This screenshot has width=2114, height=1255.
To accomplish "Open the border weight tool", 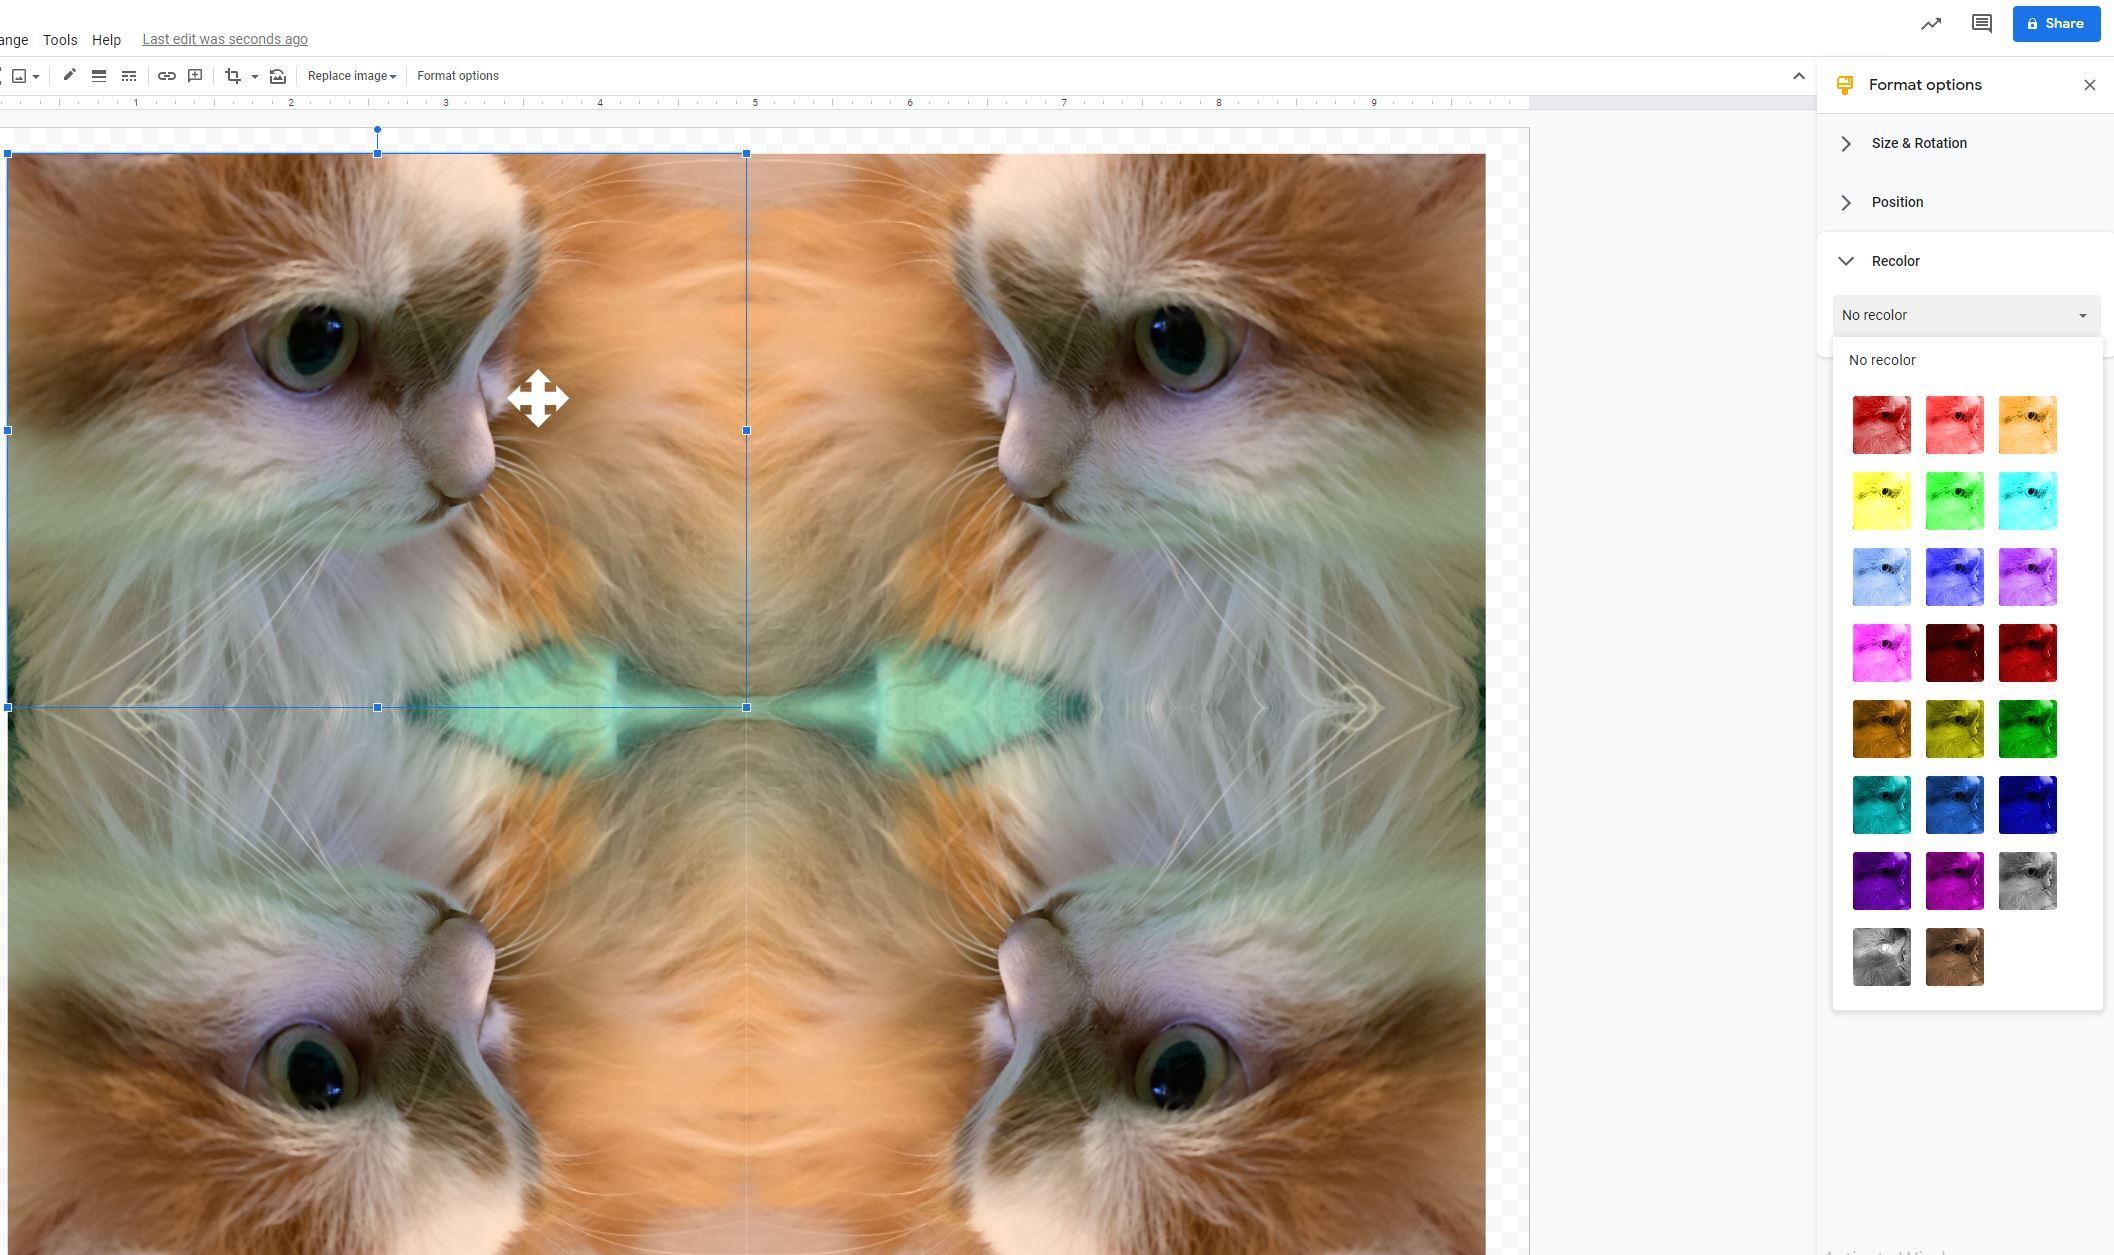I will (99, 76).
